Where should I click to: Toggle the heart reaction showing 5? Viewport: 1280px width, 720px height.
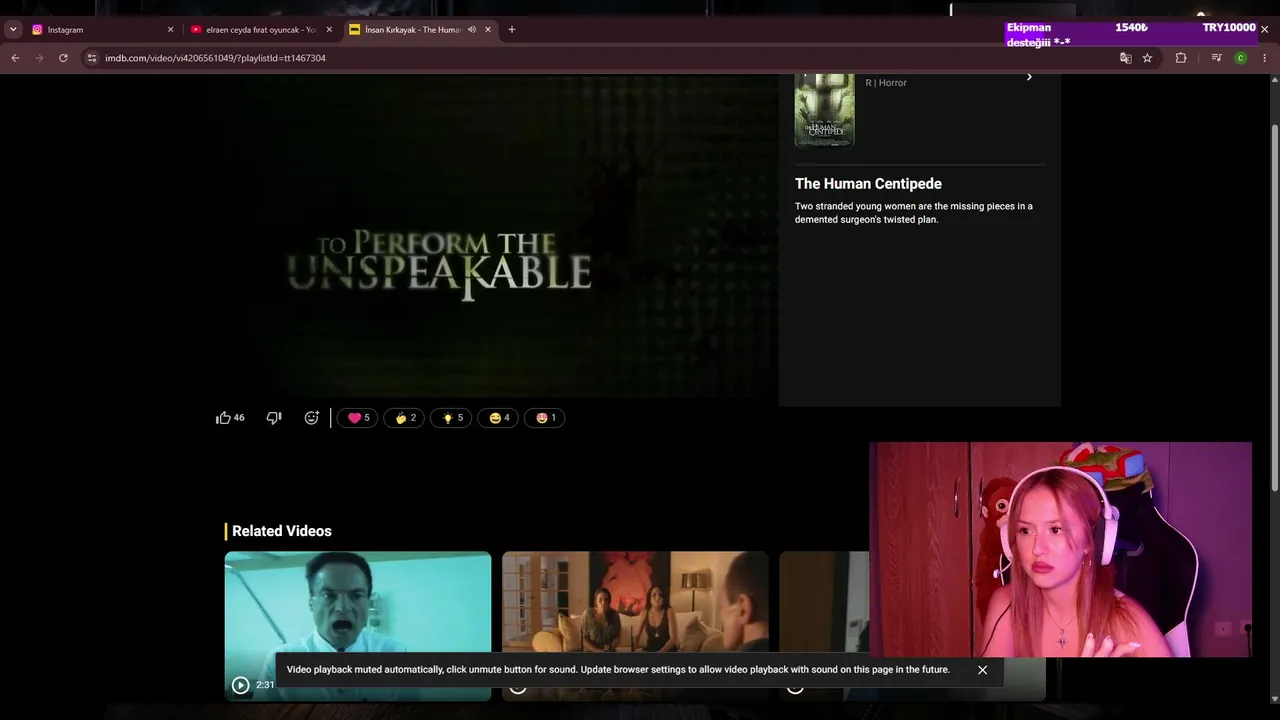coord(358,418)
